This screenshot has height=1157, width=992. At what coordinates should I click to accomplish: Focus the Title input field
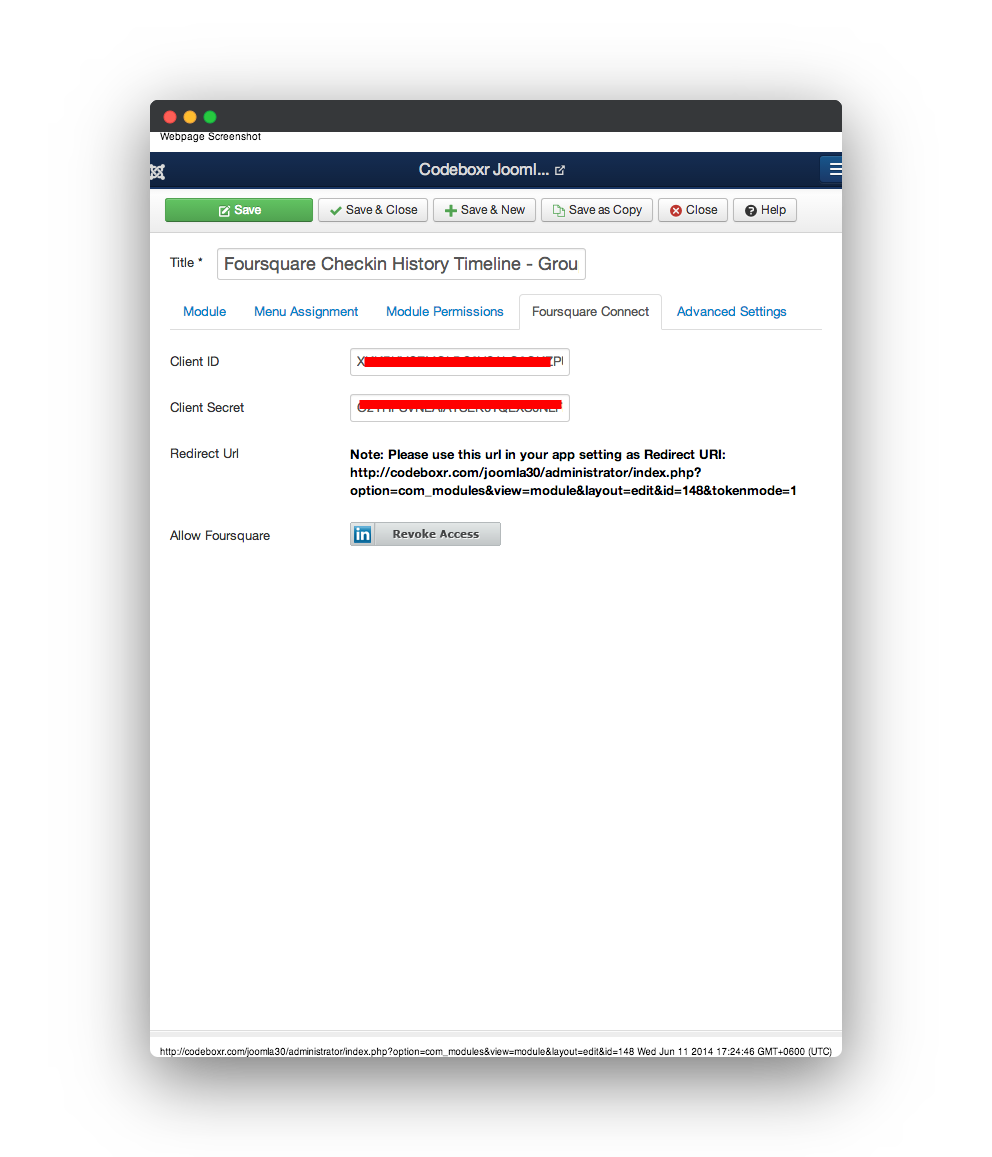402,264
